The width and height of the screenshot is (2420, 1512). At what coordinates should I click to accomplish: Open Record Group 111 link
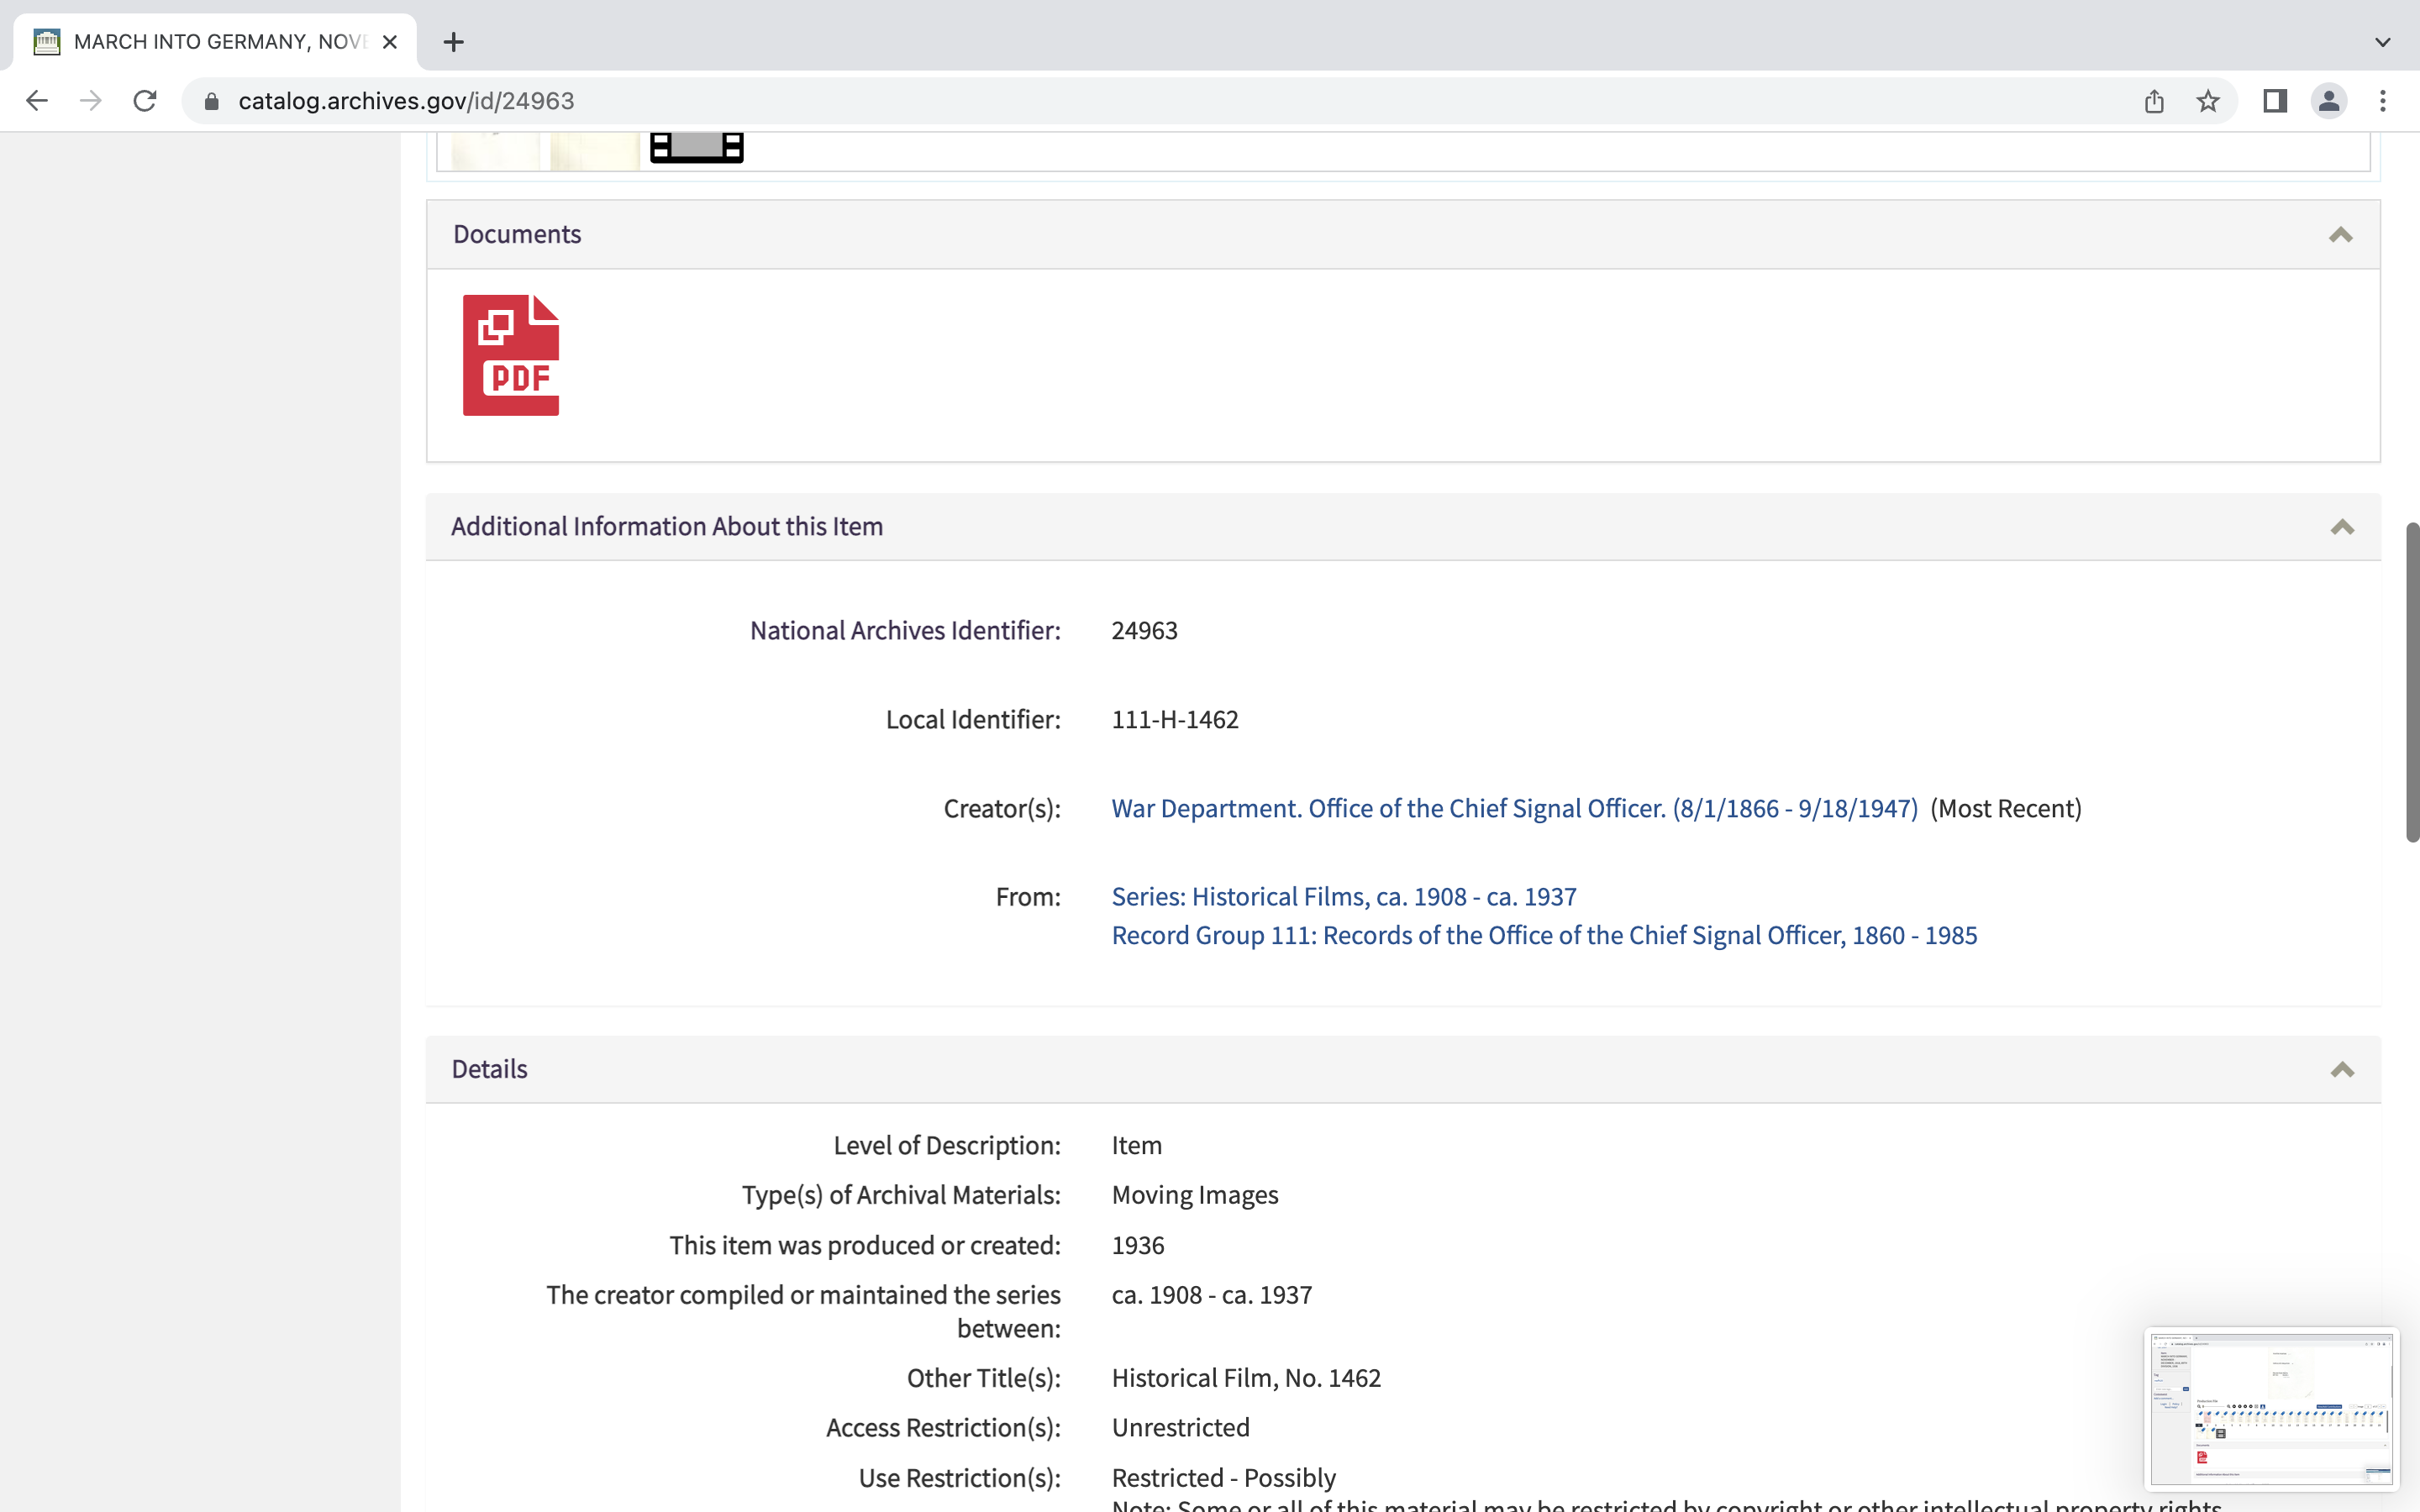pos(1544,935)
